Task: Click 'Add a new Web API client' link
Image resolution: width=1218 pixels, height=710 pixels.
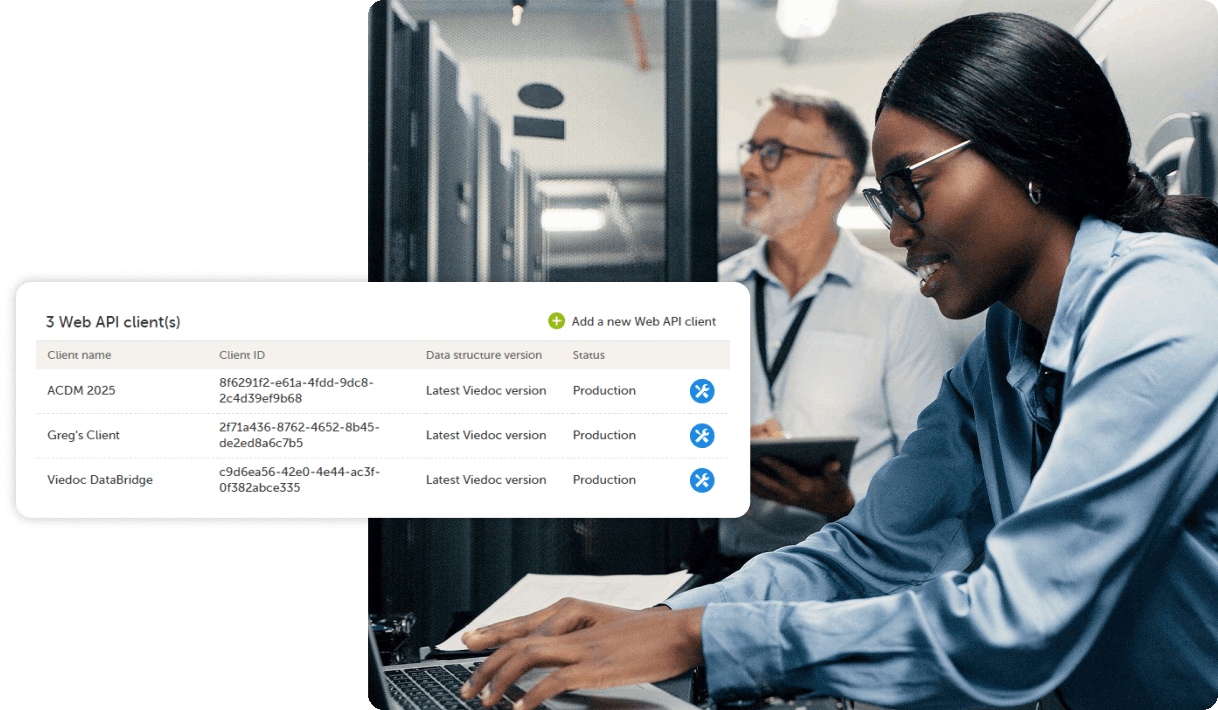Action: pos(643,321)
